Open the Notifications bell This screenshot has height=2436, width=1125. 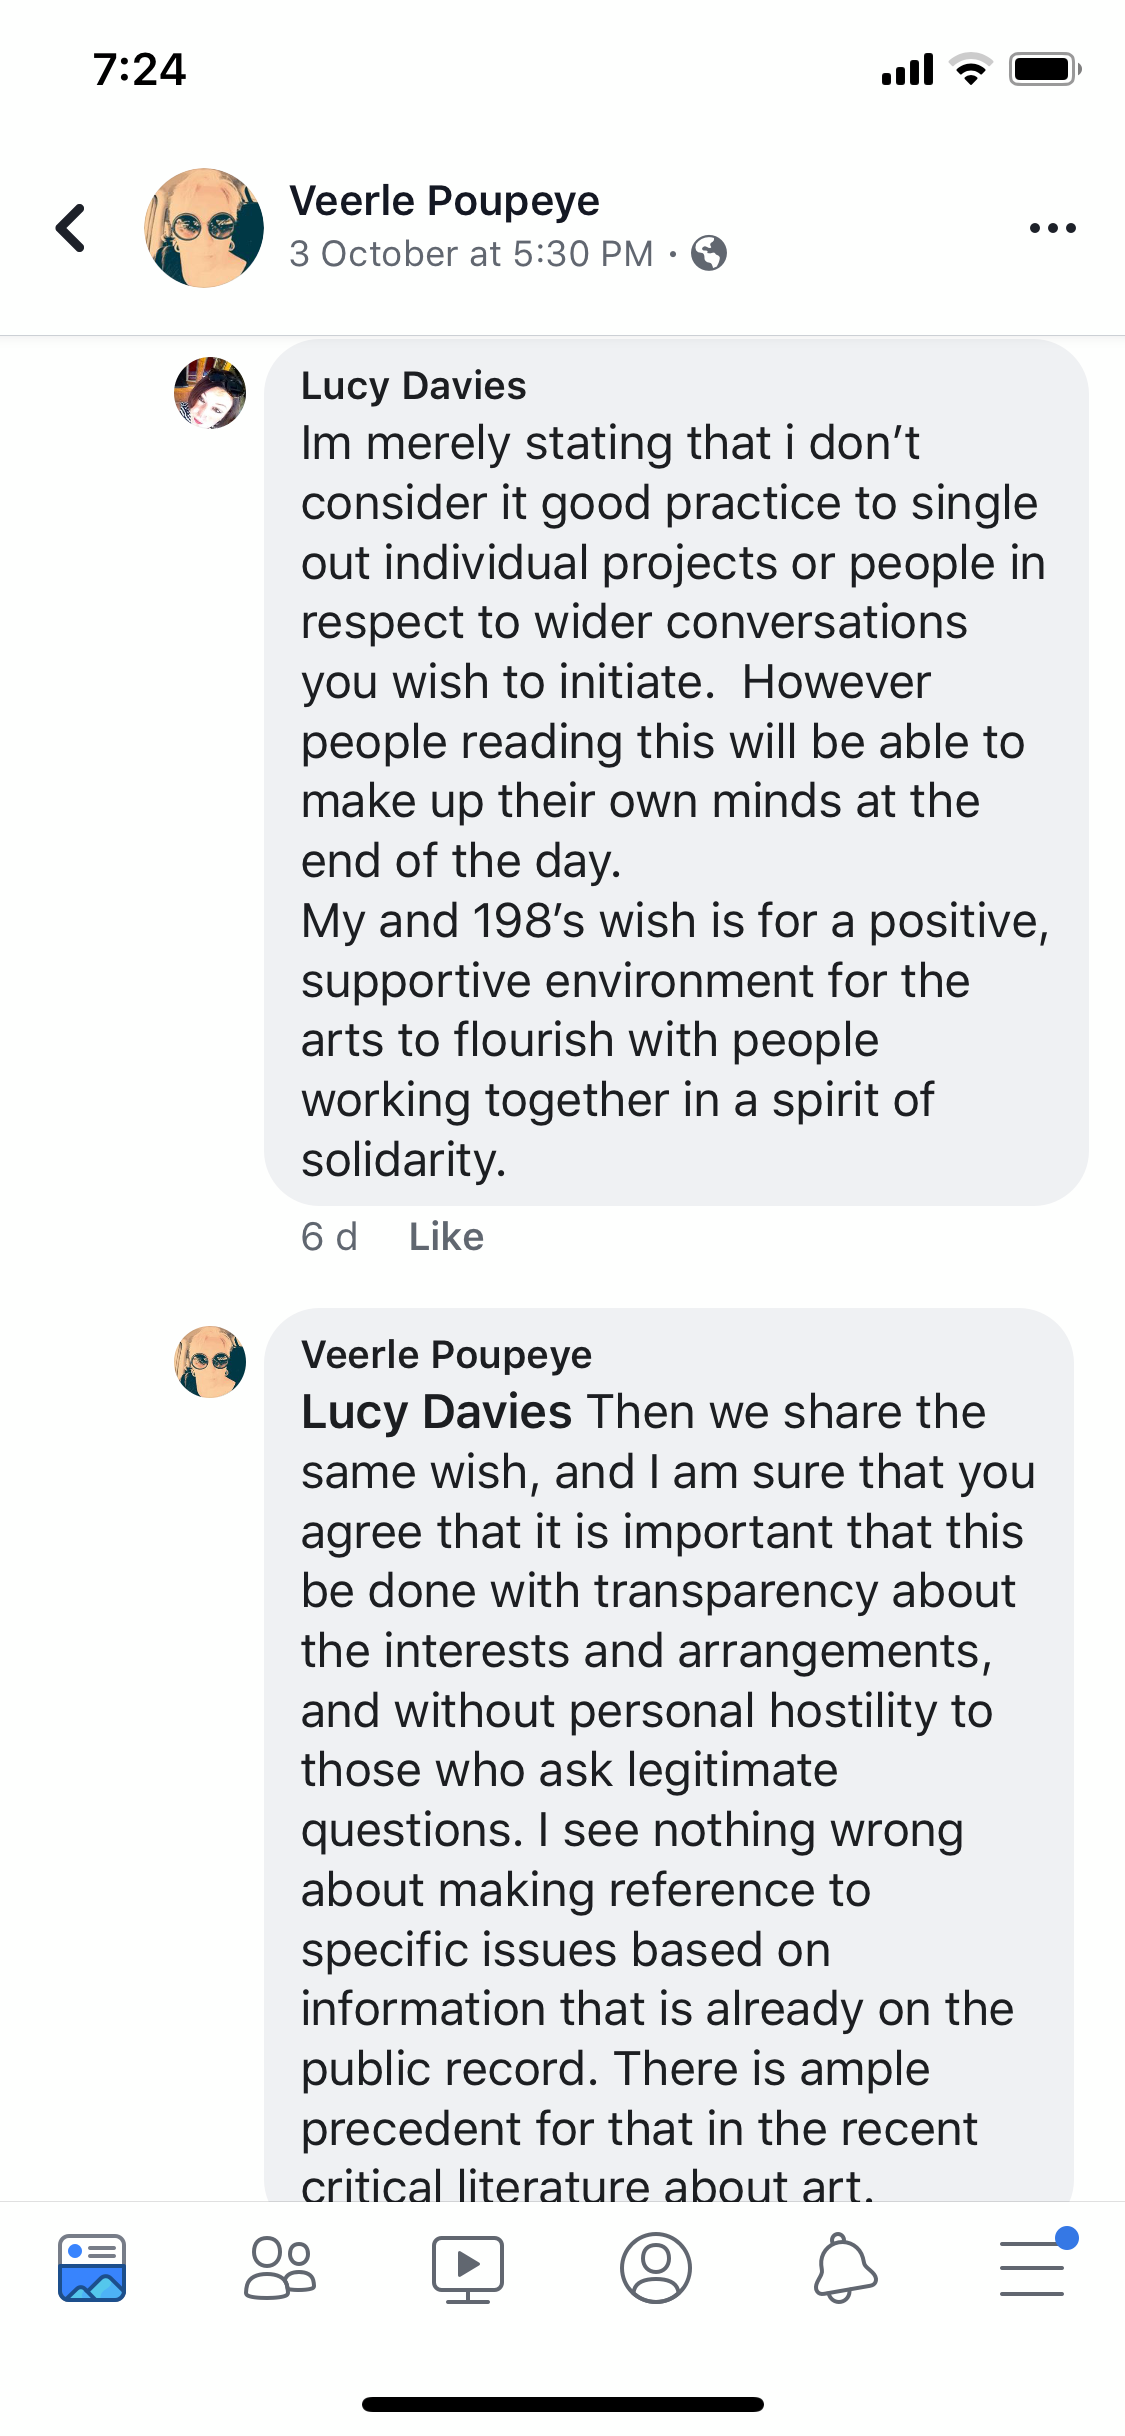click(844, 2267)
